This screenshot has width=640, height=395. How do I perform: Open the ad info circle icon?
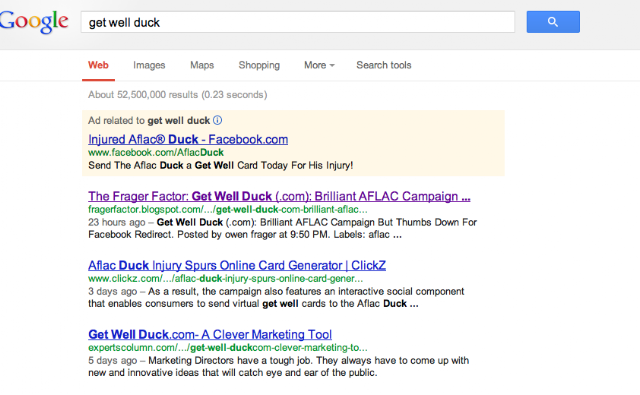tap(218, 120)
